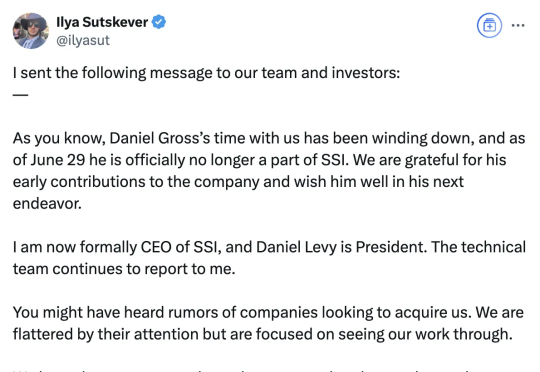Click the Ilya Sutskever display name
The width and height of the screenshot is (540, 372).
[102, 22]
